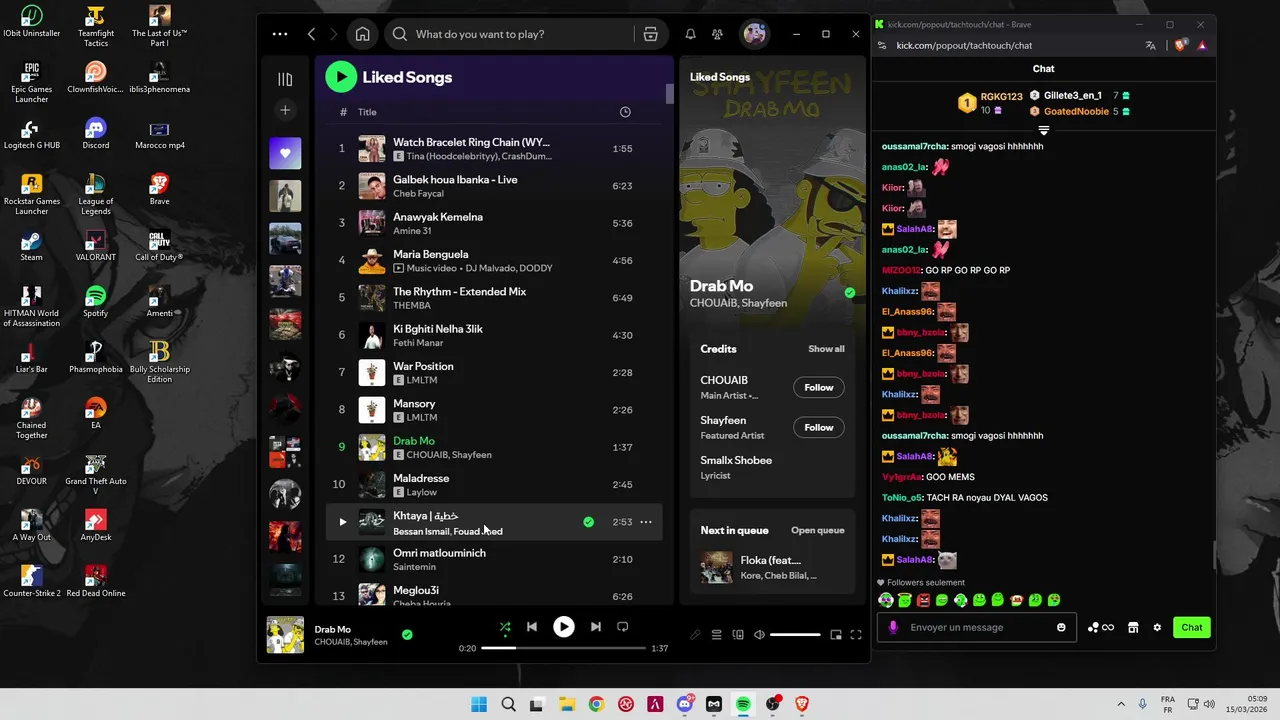
Task: Open the Spotify miniplayer icon
Action: point(836,635)
